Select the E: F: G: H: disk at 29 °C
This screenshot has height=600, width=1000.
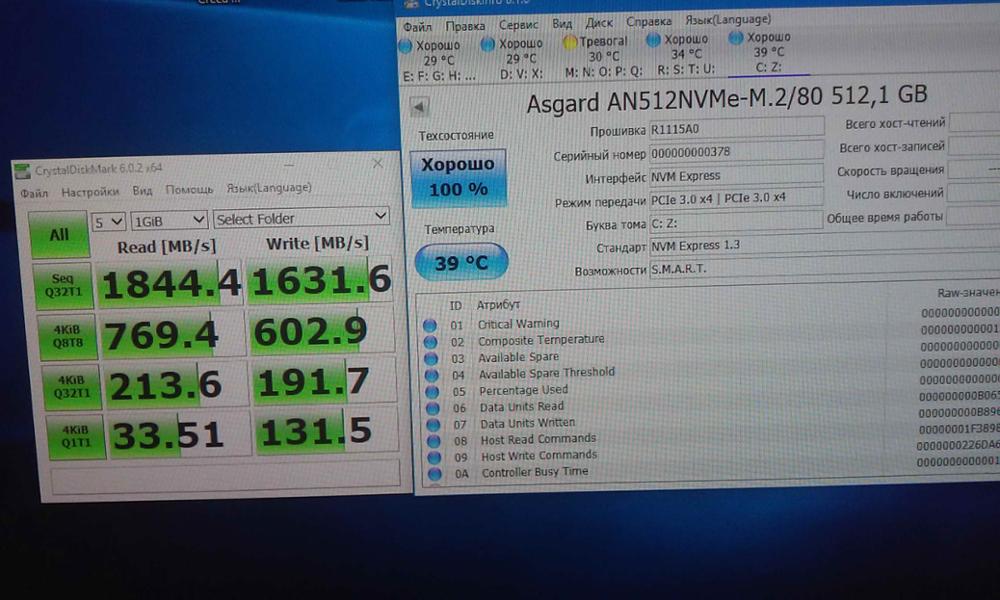[438, 61]
